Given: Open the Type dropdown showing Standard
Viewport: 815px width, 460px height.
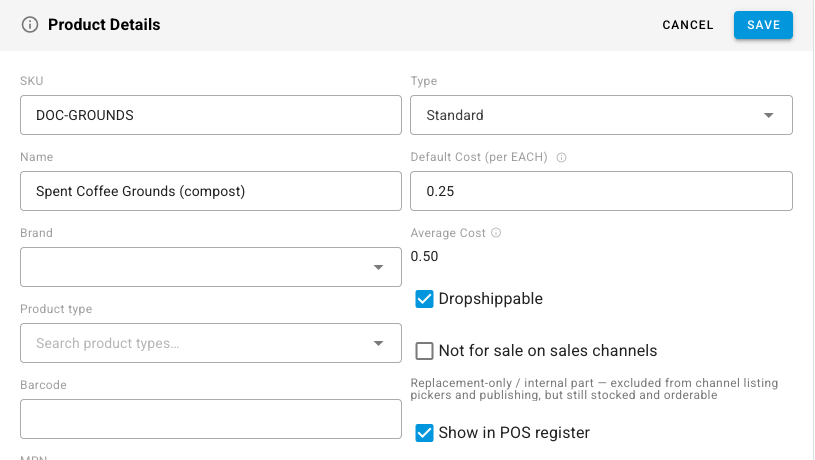Looking at the screenshot, I should (x=601, y=115).
